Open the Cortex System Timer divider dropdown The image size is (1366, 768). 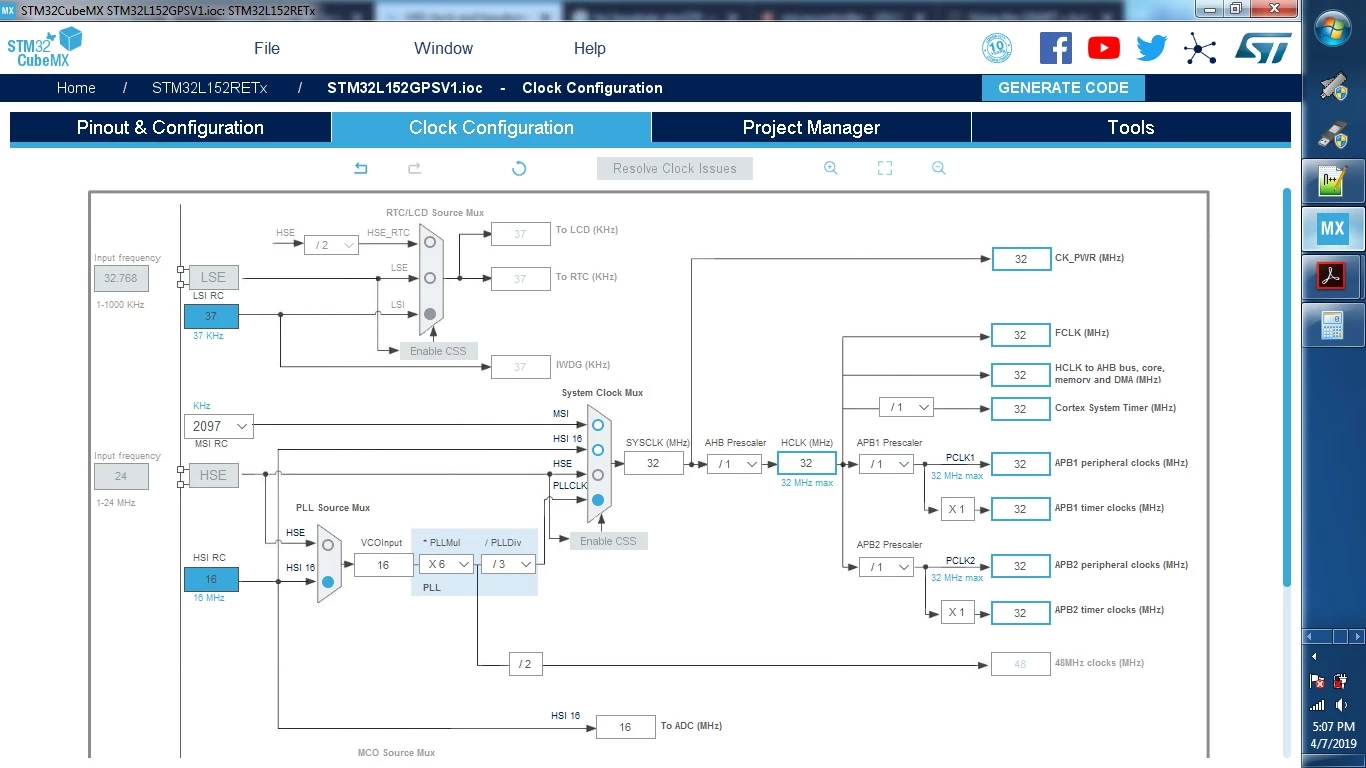pyautogui.click(x=906, y=408)
